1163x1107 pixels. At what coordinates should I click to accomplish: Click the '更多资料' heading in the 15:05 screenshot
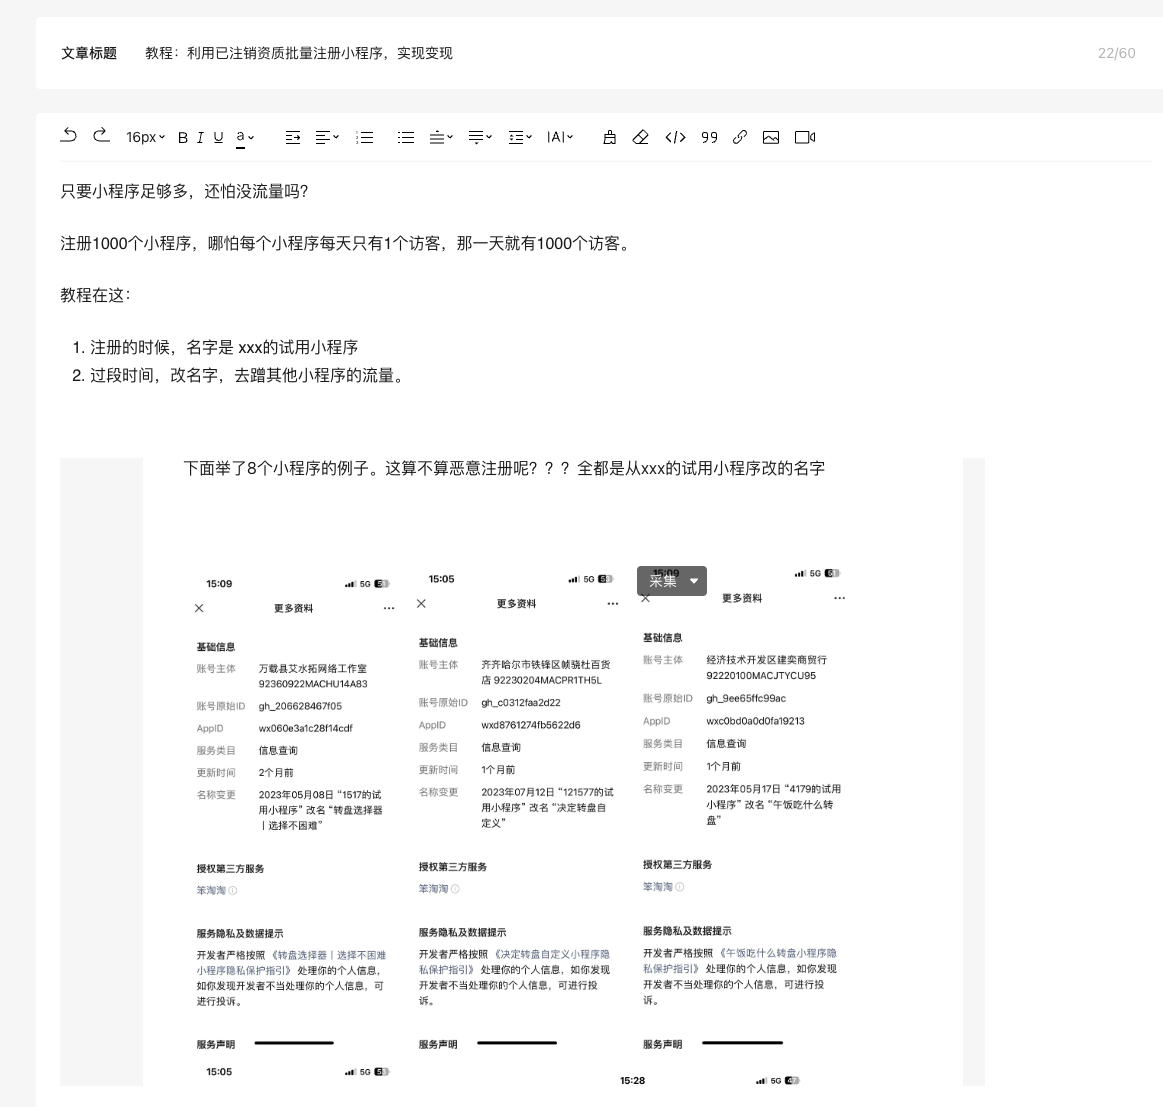pyautogui.click(x=516, y=604)
